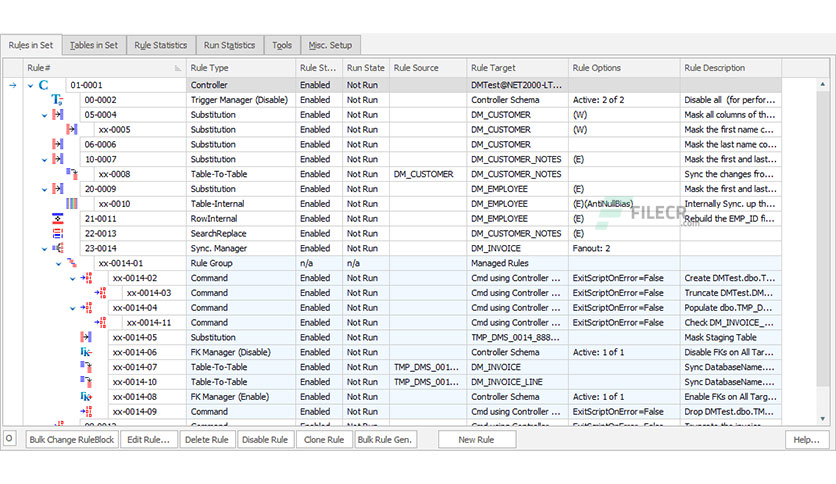836x484 pixels.
Task: Click the Bulk Change RuleBlock button
Action: pyautogui.click(x=72, y=440)
